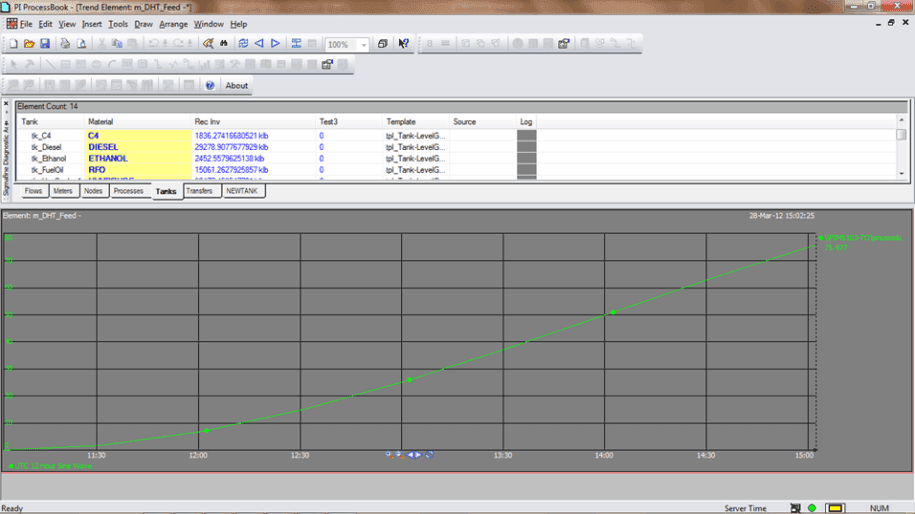Click the C4 Rec Inv value

tap(231, 135)
